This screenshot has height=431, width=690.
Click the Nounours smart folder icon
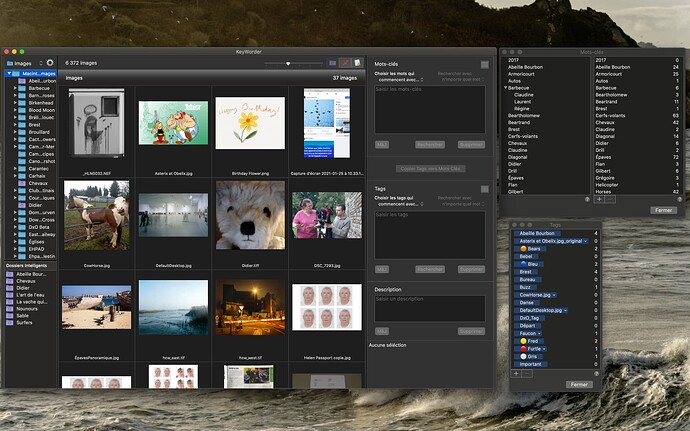[9, 309]
